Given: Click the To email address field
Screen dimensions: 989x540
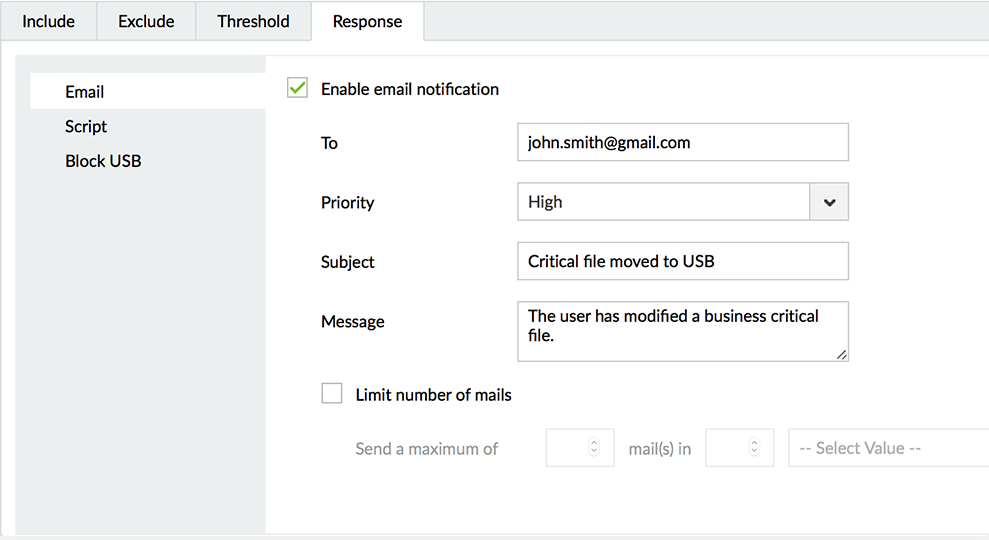Looking at the screenshot, I should click(x=682, y=142).
